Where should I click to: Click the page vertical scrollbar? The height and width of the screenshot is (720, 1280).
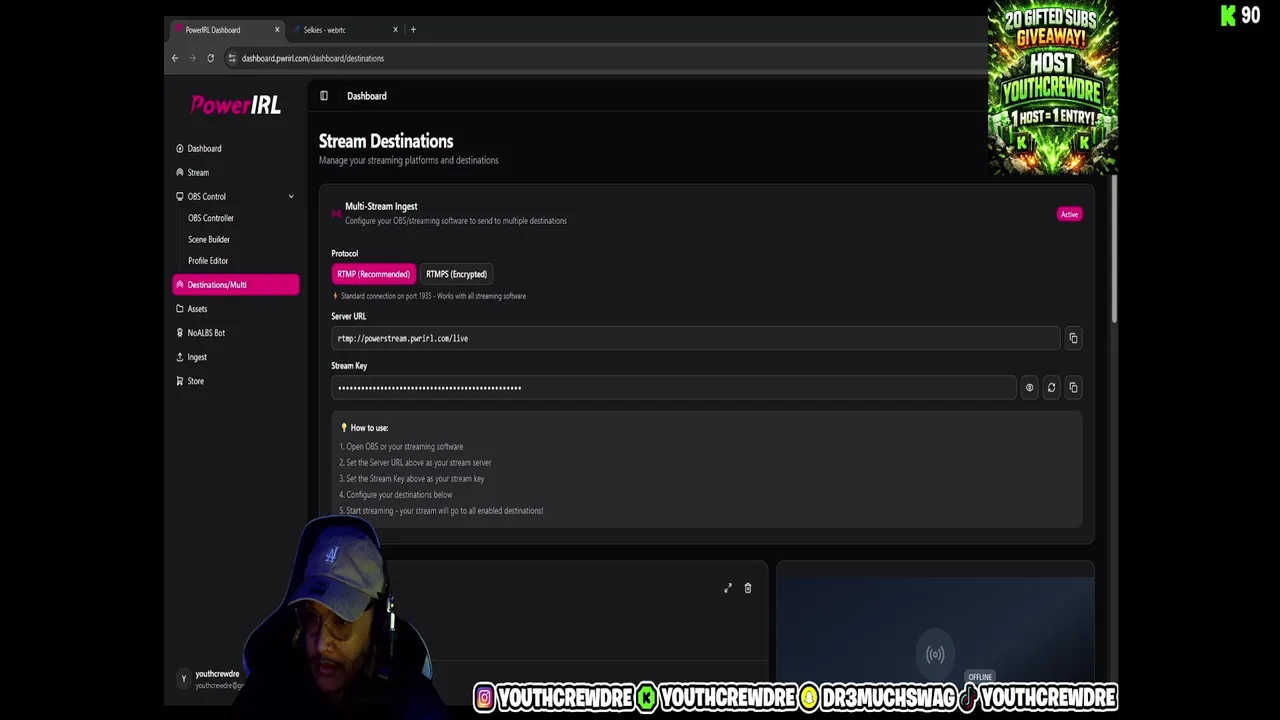coord(1112,250)
